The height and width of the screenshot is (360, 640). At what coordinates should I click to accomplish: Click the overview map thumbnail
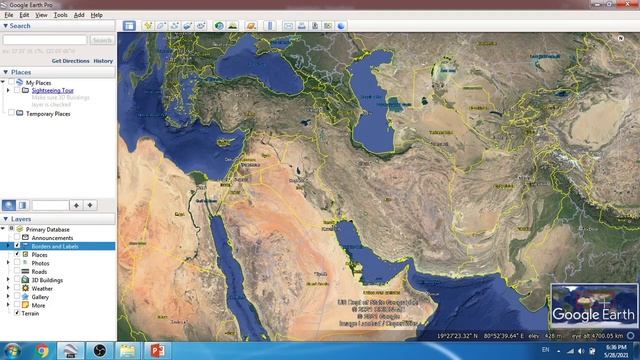594,306
